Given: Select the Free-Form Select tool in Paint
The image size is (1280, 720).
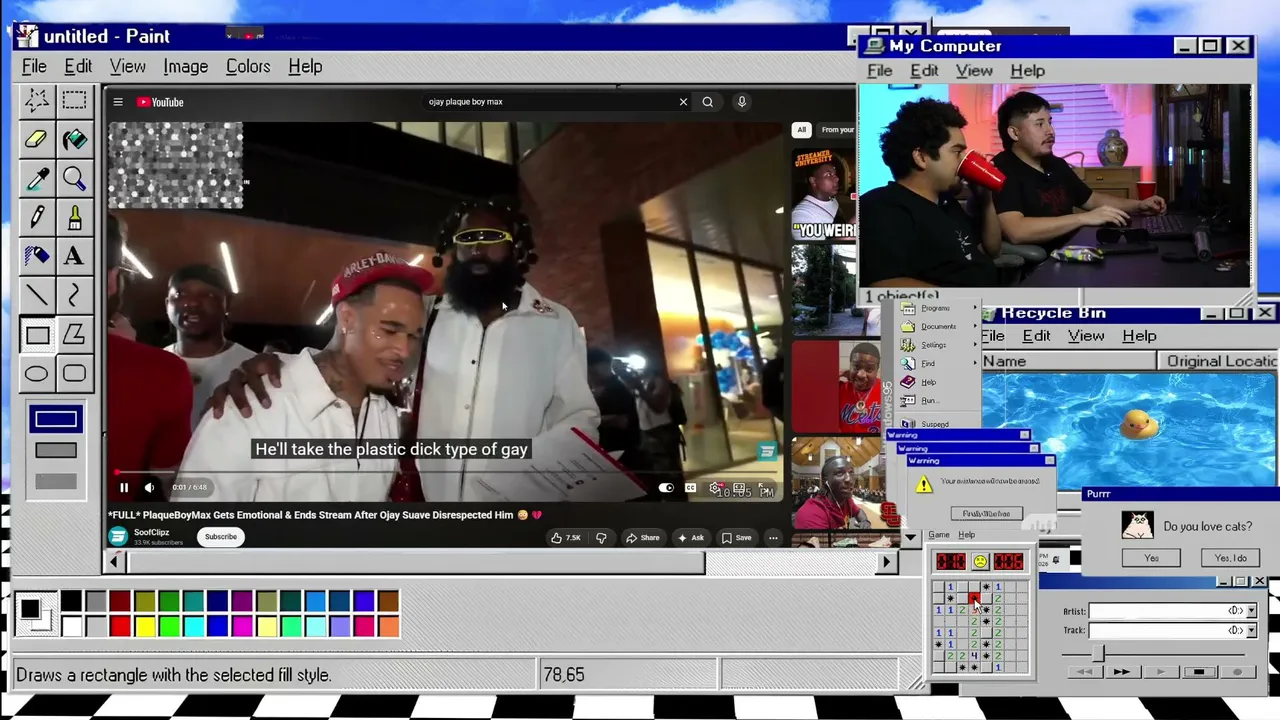Looking at the screenshot, I should coord(37,100).
